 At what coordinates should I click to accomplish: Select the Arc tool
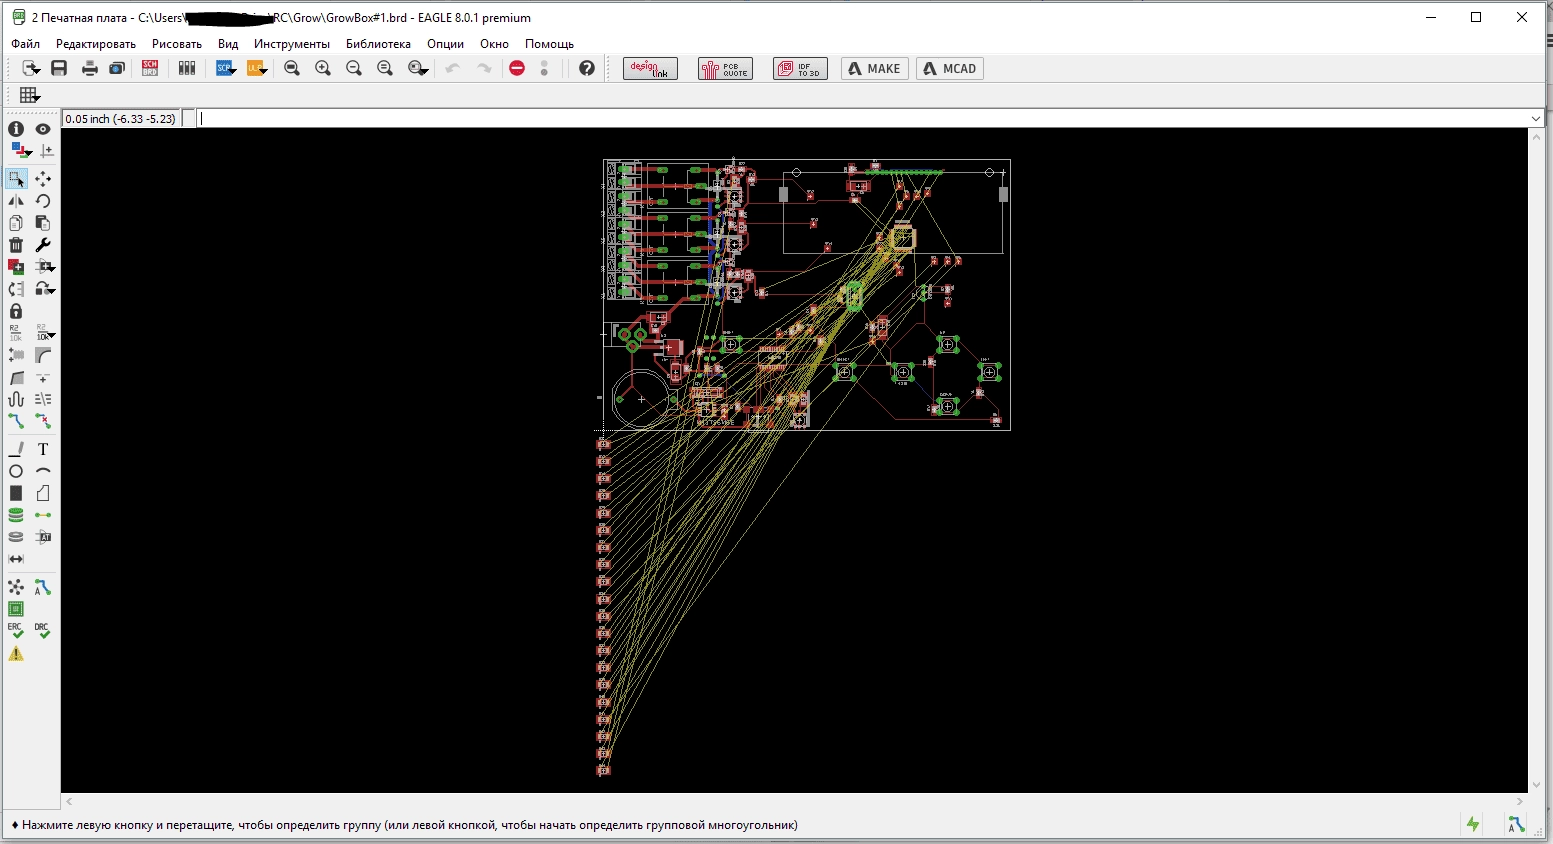tap(43, 471)
